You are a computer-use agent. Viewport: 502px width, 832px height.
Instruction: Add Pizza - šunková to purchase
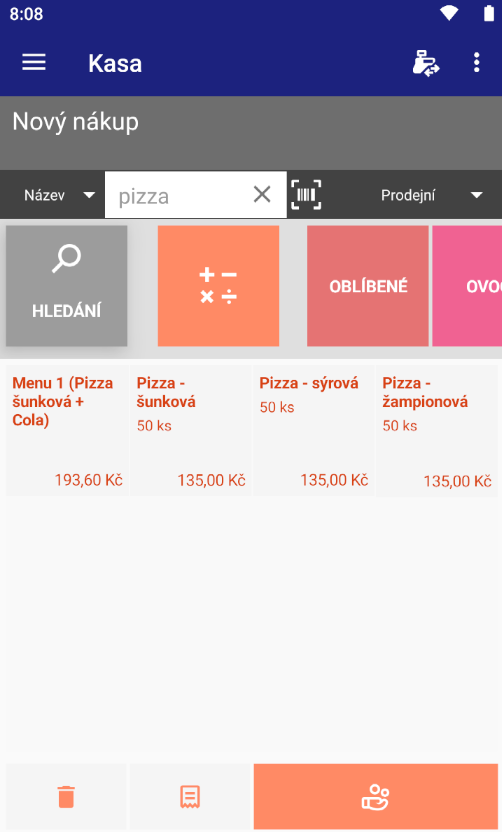pyautogui.click(x=191, y=430)
